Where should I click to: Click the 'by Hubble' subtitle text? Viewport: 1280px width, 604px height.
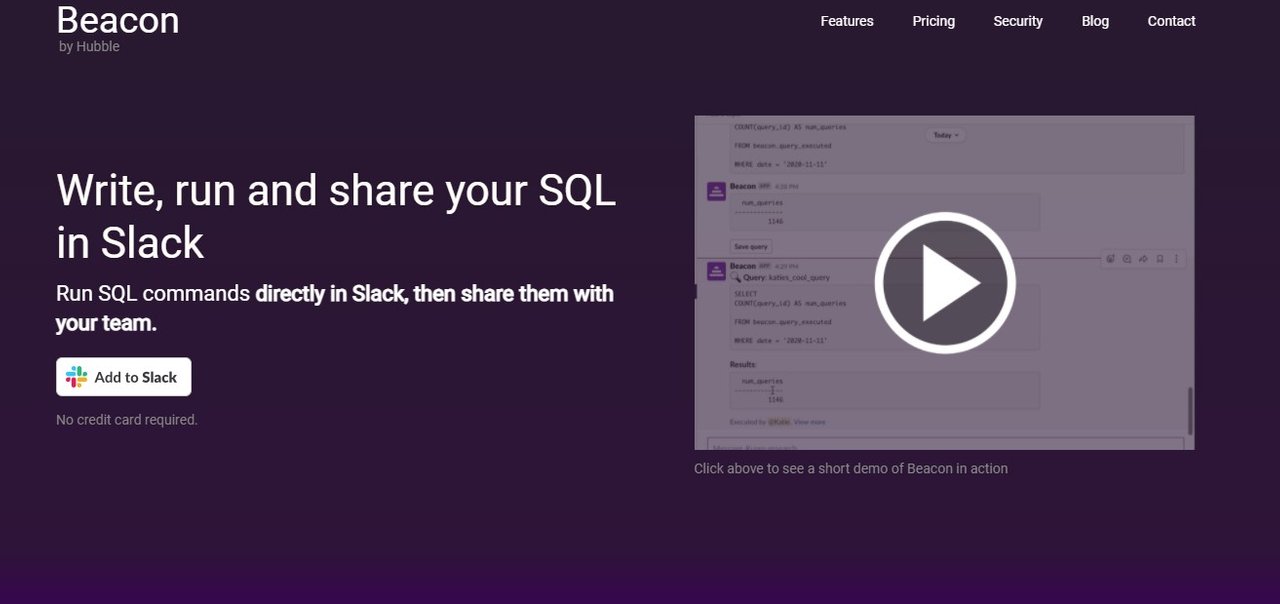click(89, 46)
